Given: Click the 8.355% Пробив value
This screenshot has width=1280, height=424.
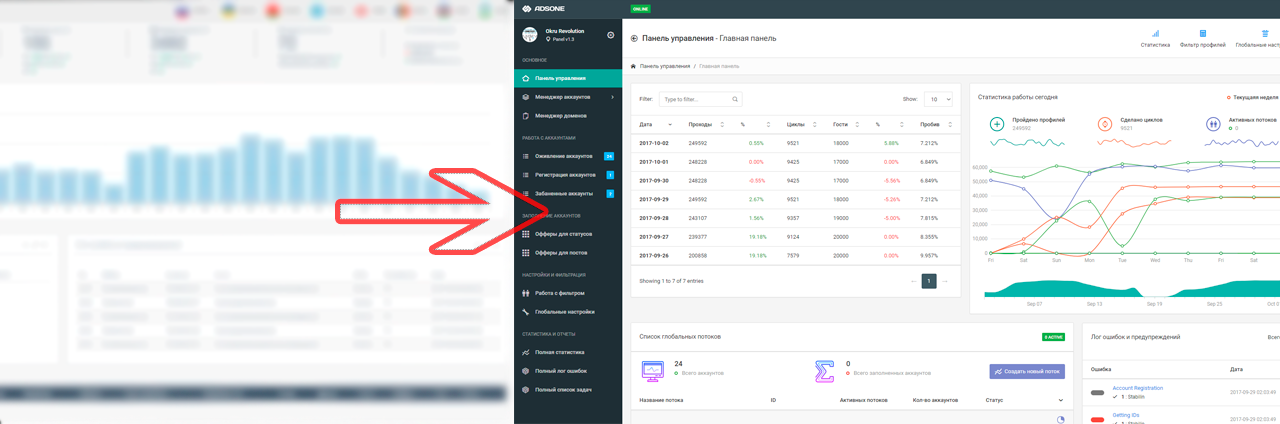Looking at the screenshot, I should pos(929,237).
